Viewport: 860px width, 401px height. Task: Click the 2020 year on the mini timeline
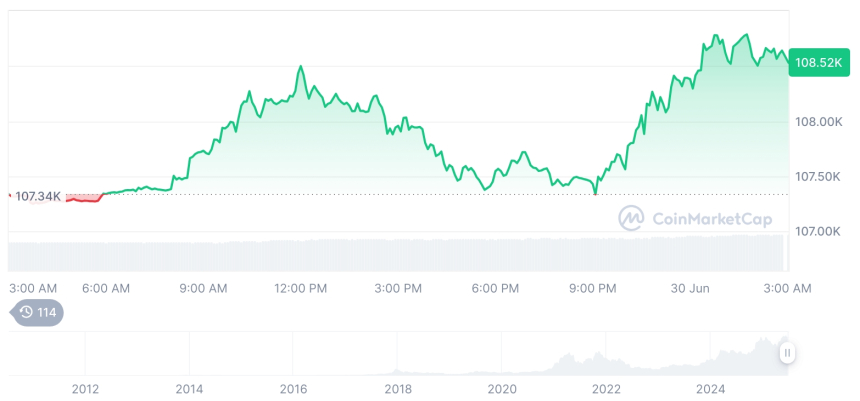click(x=502, y=388)
